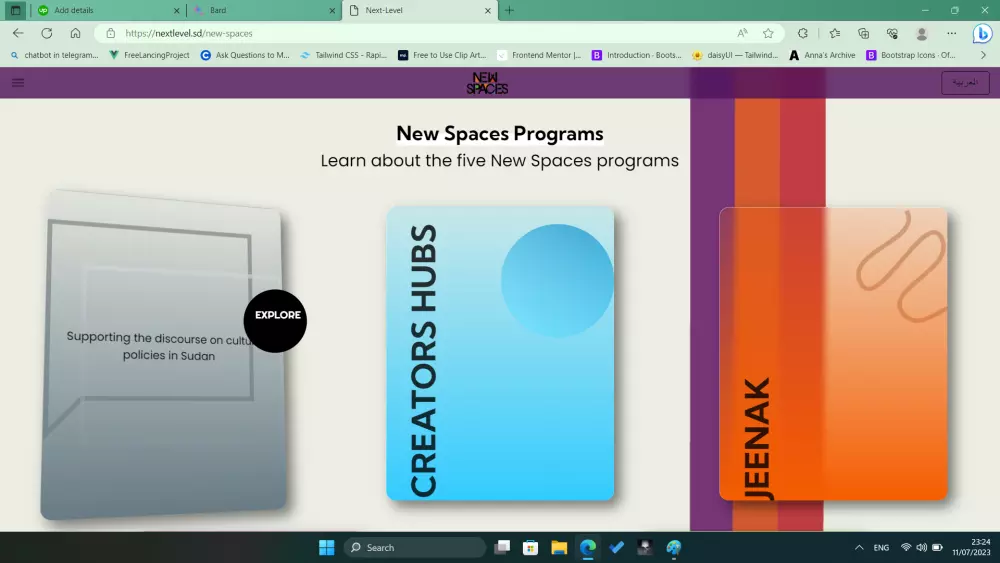Click the New Spaces Programs heading

point(500,133)
